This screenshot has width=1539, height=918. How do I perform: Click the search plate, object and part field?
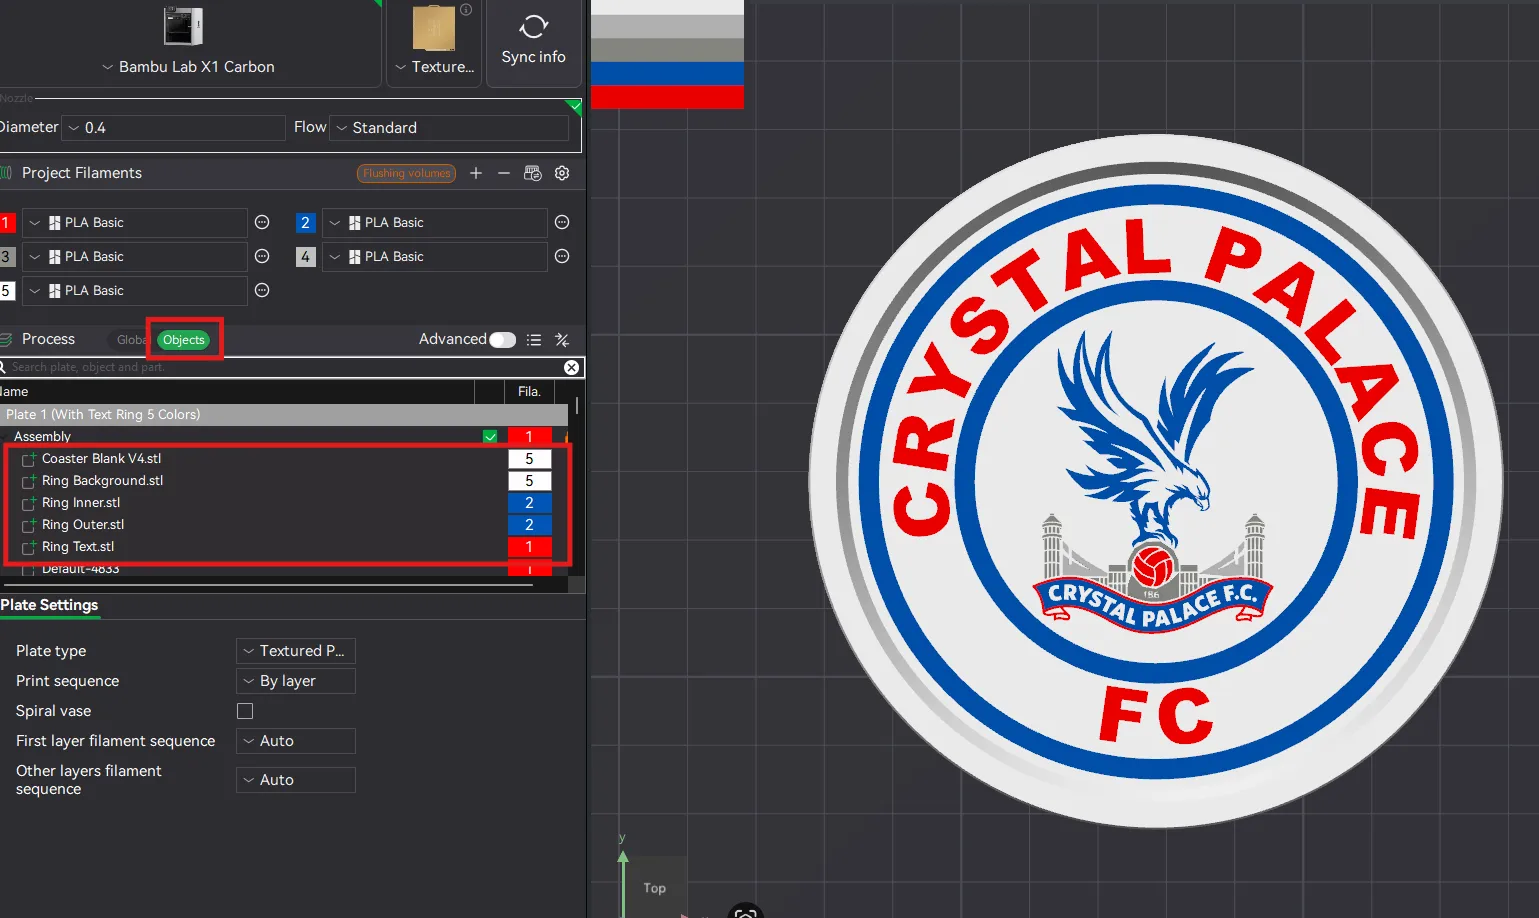tap(282, 367)
